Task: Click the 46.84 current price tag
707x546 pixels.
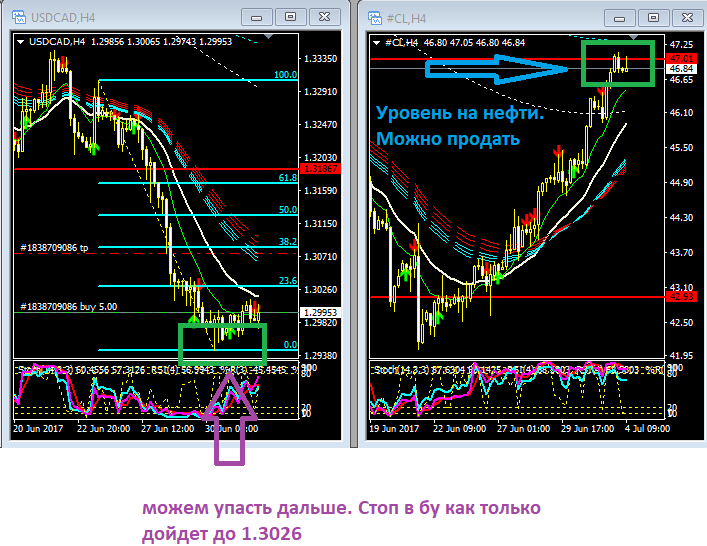Action: click(x=681, y=69)
